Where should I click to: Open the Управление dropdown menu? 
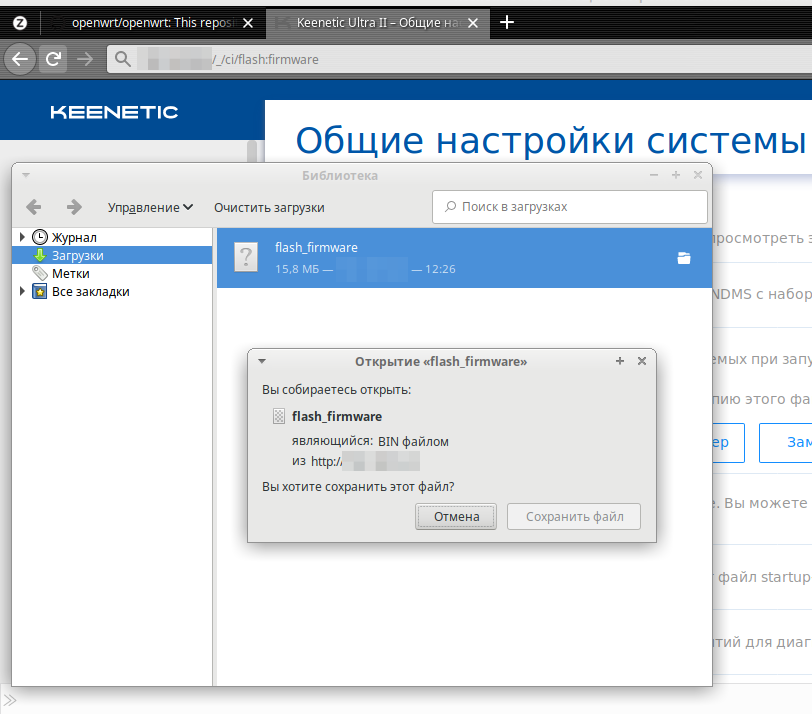(150, 208)
